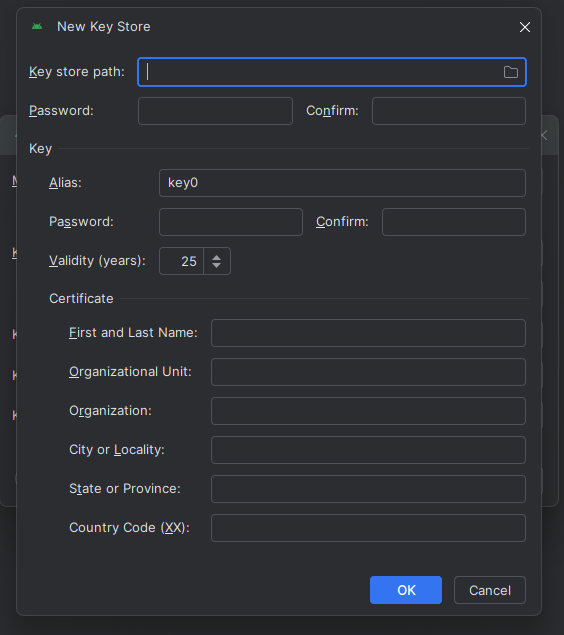
Task: Click the 'Key store path:' label
Action: point(77,72)
